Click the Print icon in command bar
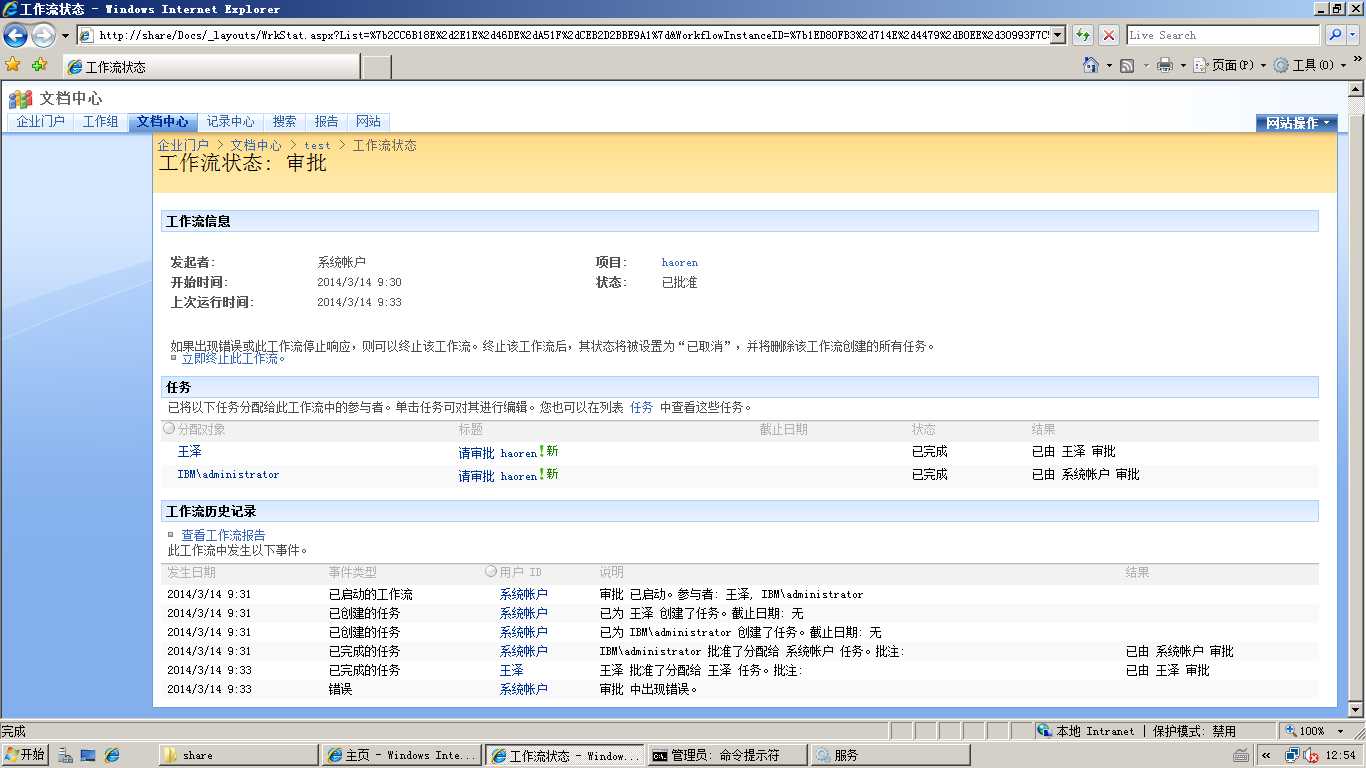1366x768 pixels. [x=1165, y=65]
